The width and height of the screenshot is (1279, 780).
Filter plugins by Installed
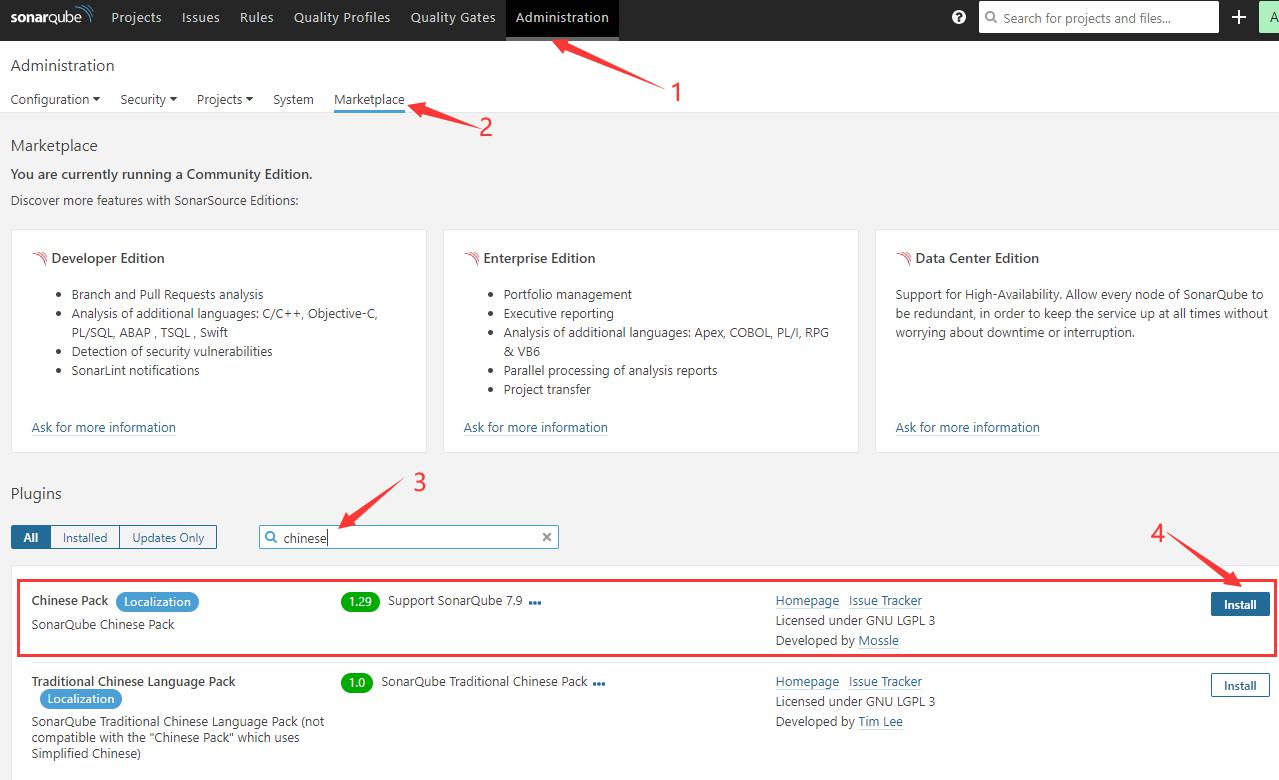coord(85,537)
